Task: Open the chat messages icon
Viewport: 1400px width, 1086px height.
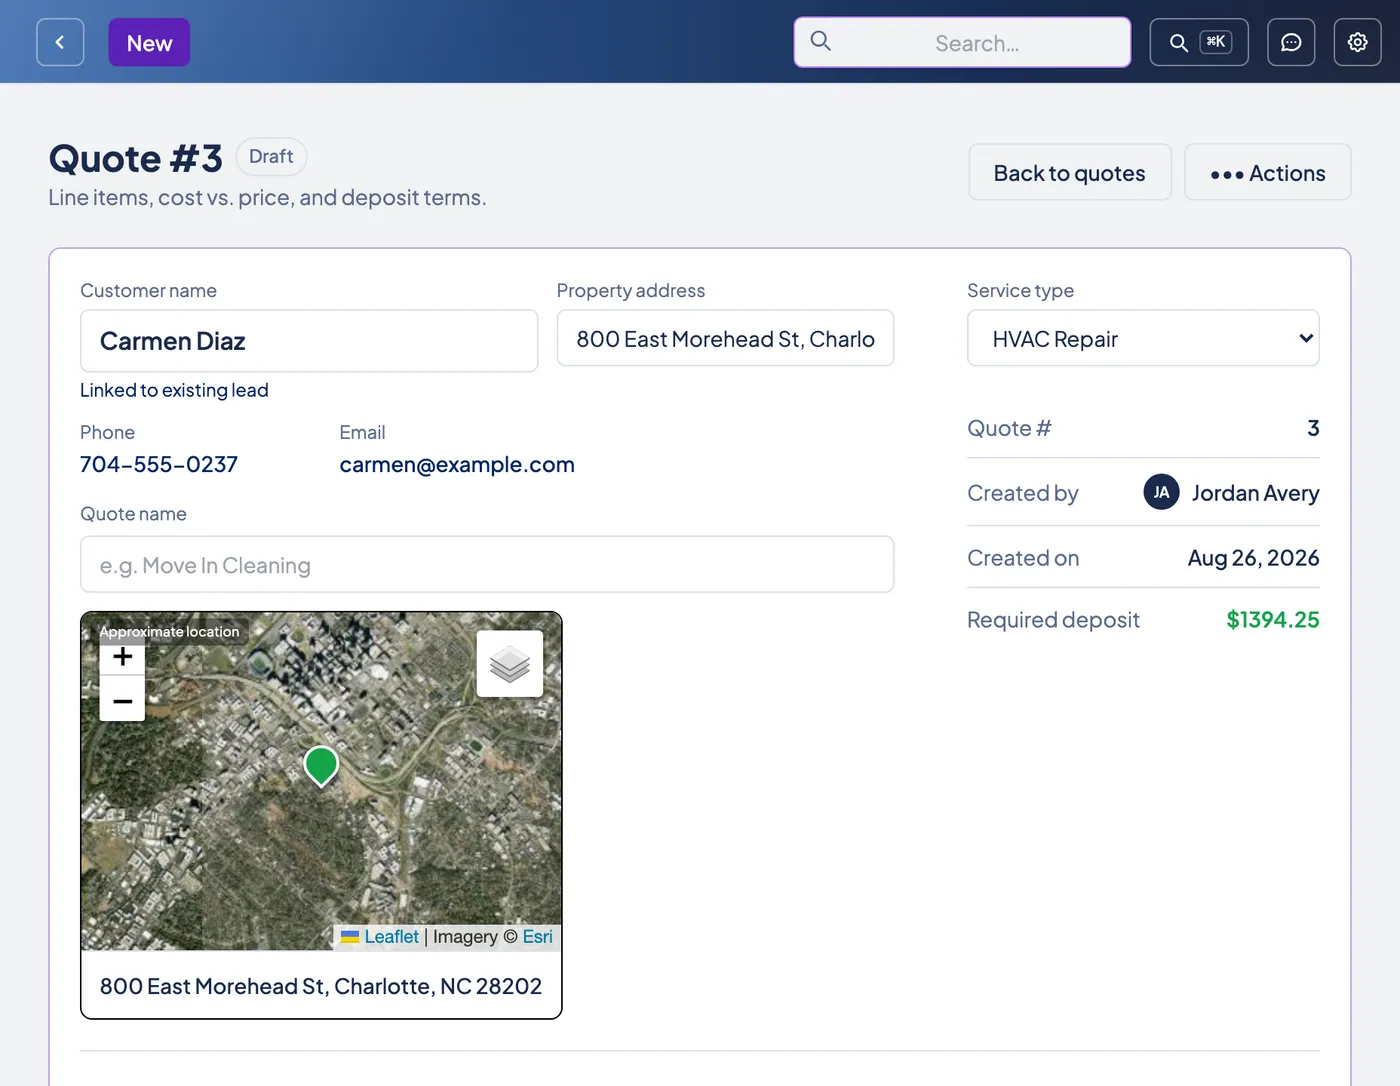Action: [1291, 42]
